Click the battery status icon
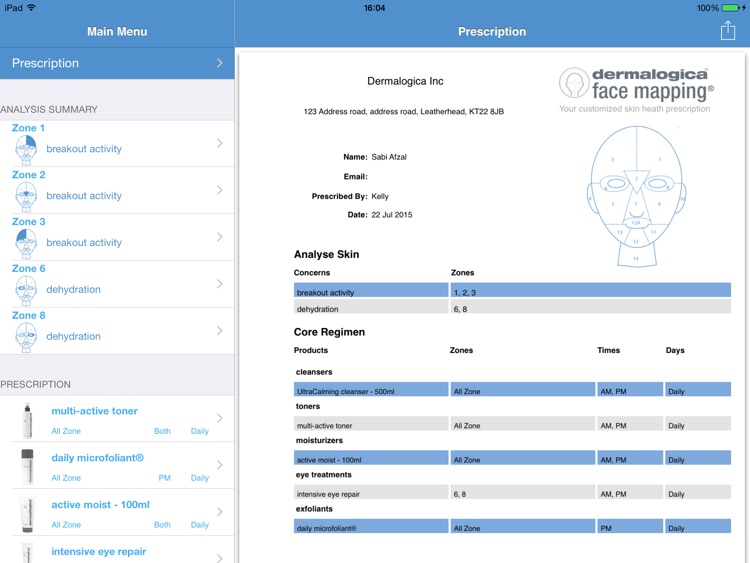The image size is (750, 563). point(730,8)
